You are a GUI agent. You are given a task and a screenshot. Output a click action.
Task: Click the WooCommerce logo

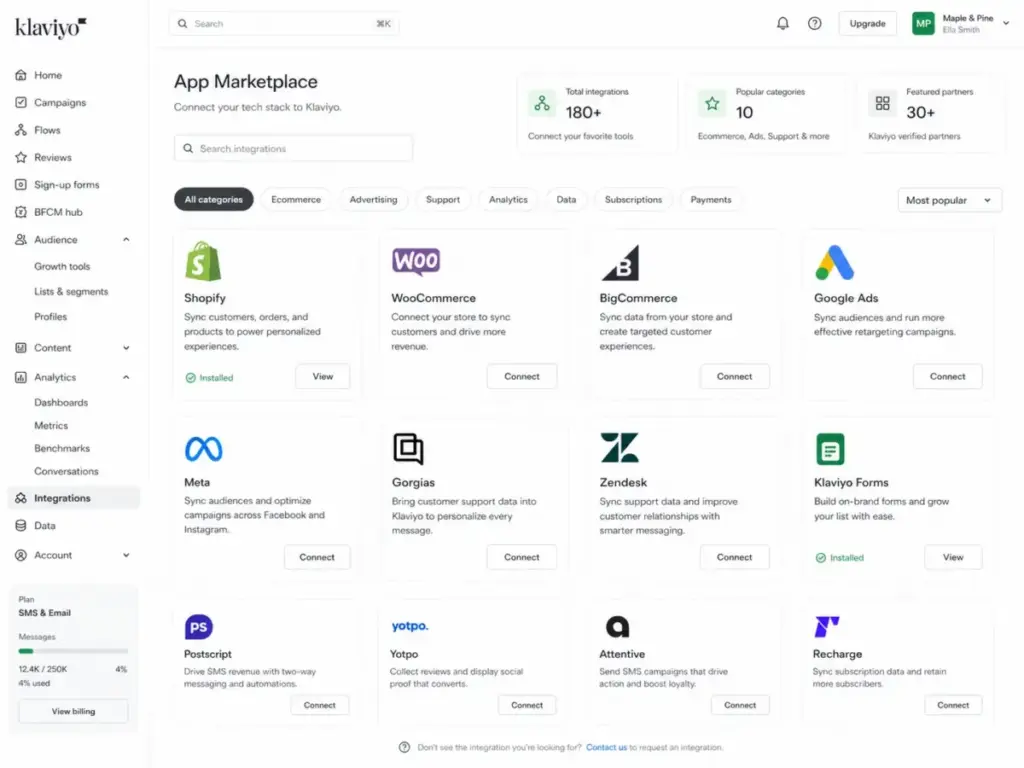point(416,262)
